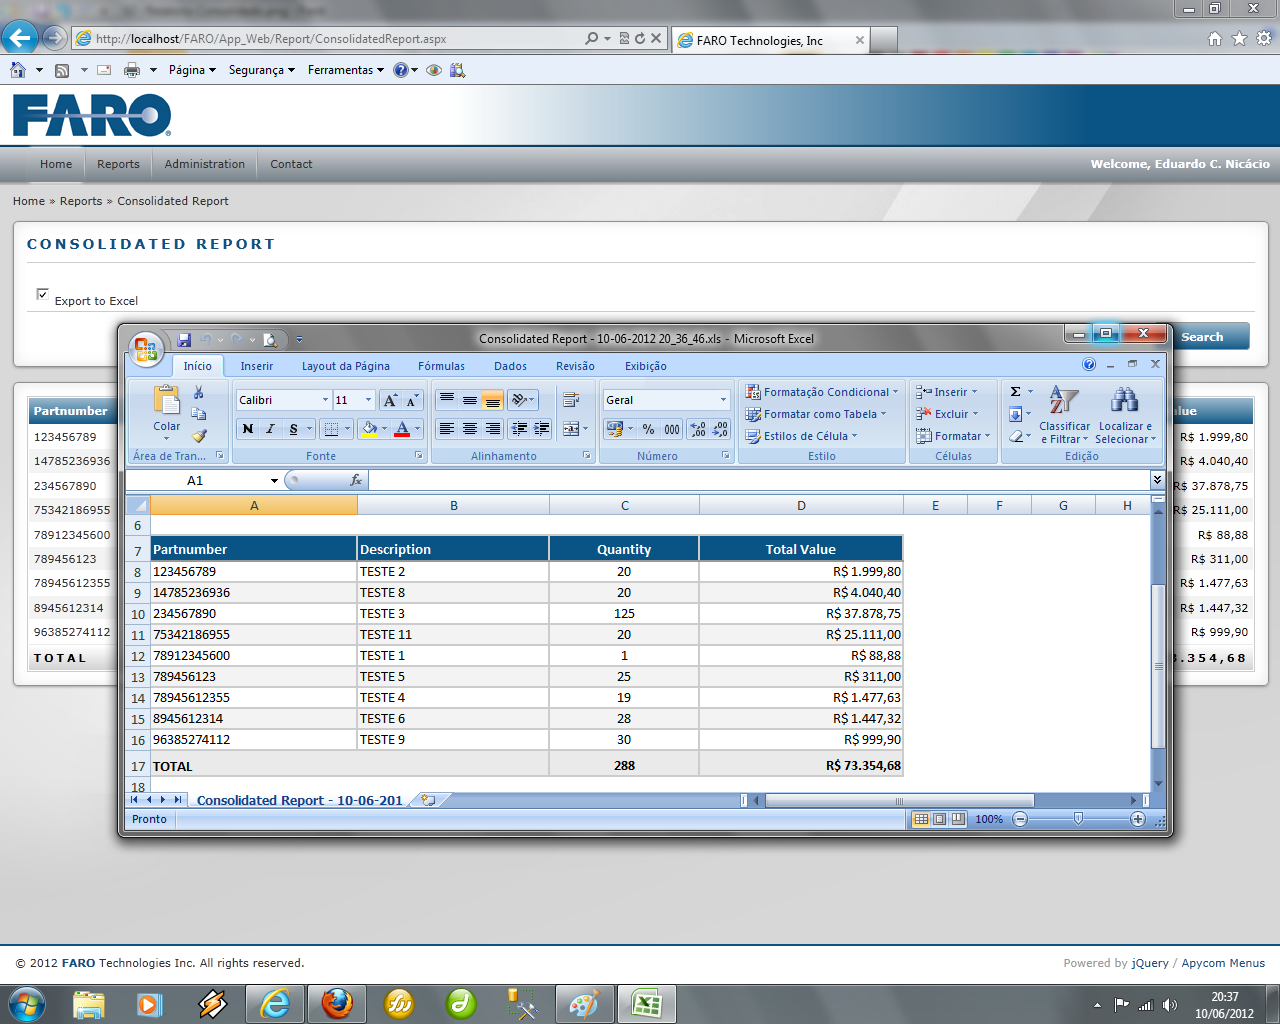Toggle italic formatting in Excel
The width and height of the screenshot is (1280, 1024).
(x=270, y=429)
